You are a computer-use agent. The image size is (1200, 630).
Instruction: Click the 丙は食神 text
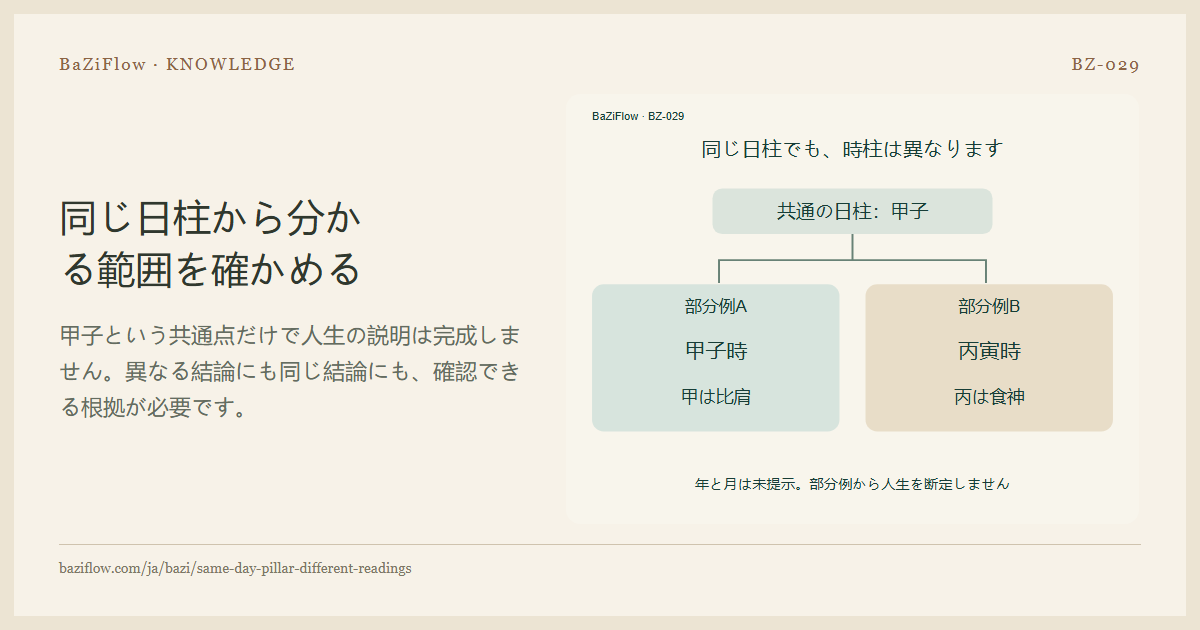[x=989, y=397]
